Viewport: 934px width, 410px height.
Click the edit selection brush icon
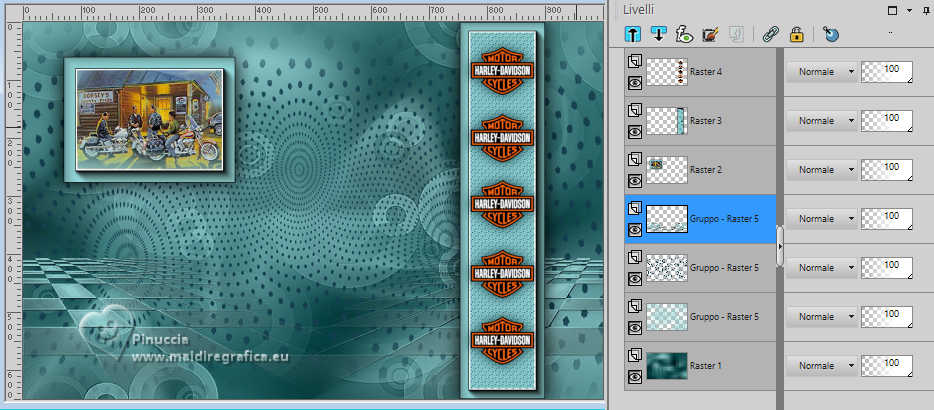click(710, 35)
